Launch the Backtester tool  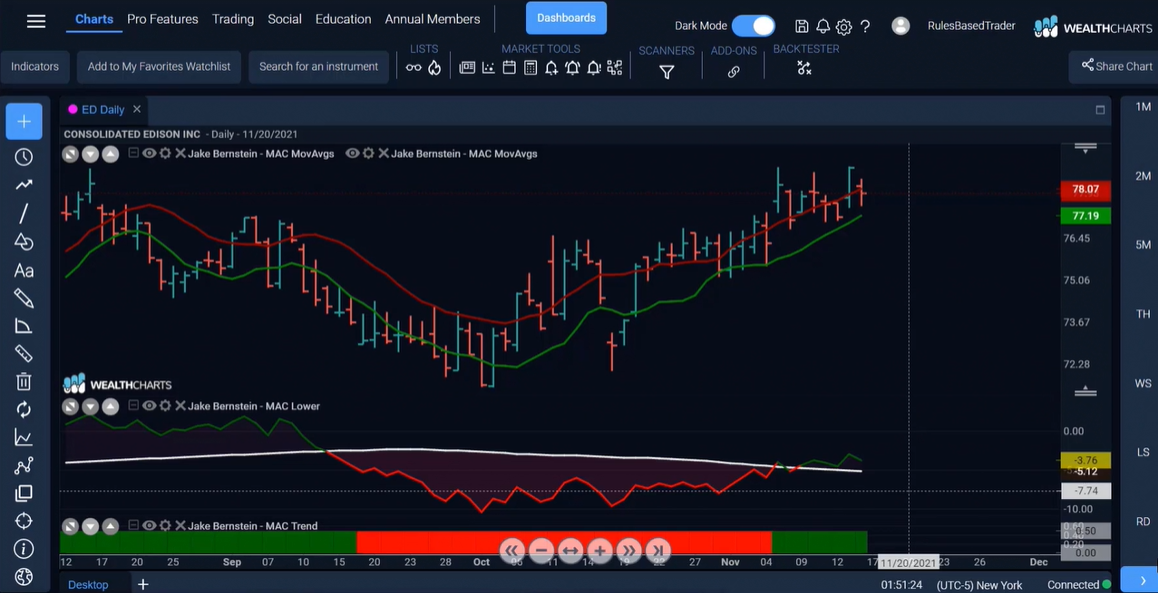pos(804,69)
